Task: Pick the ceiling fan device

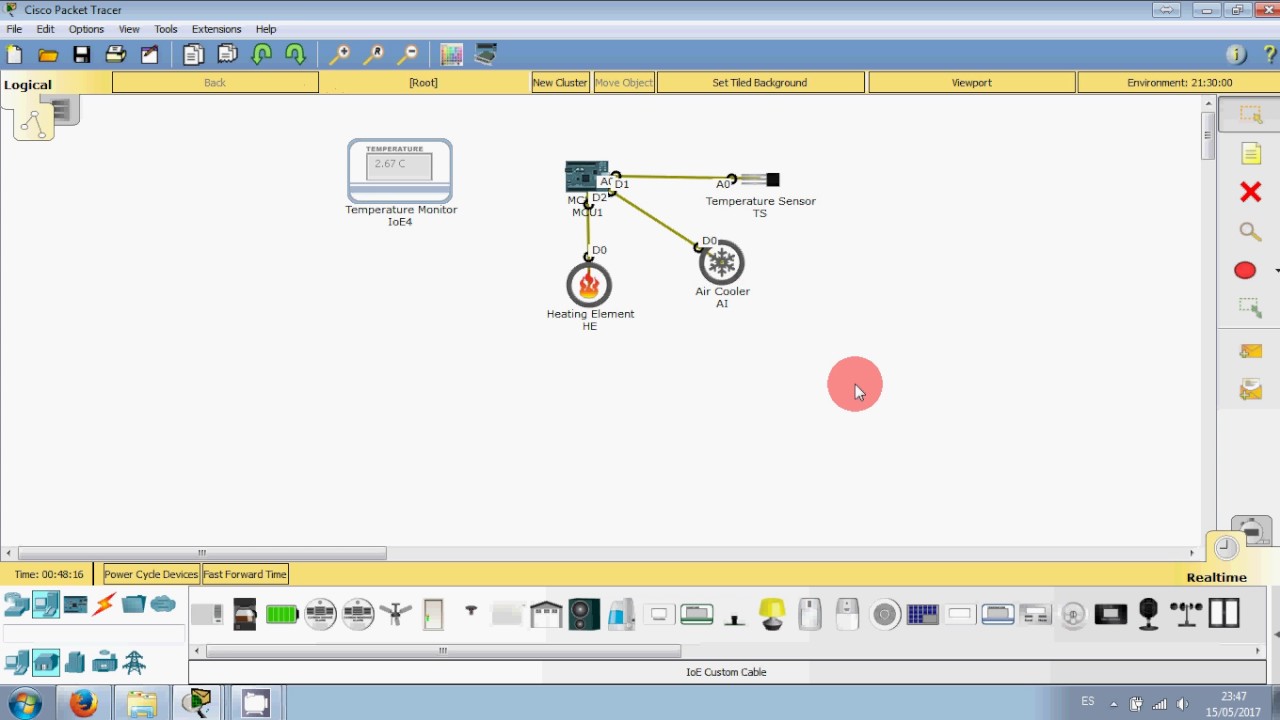Action: 396,614
